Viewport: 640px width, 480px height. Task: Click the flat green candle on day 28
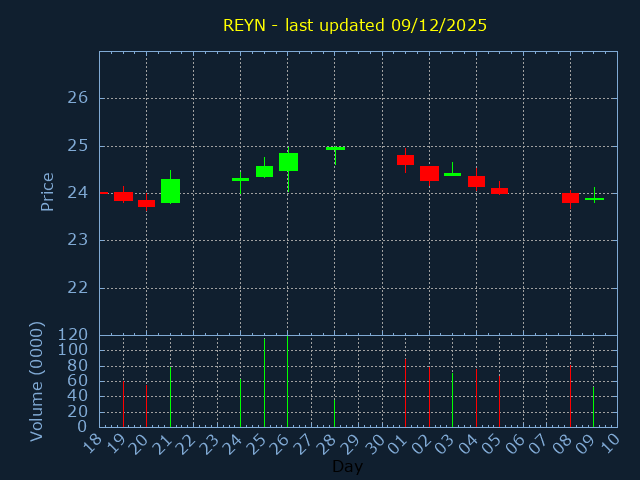[335, 148]
